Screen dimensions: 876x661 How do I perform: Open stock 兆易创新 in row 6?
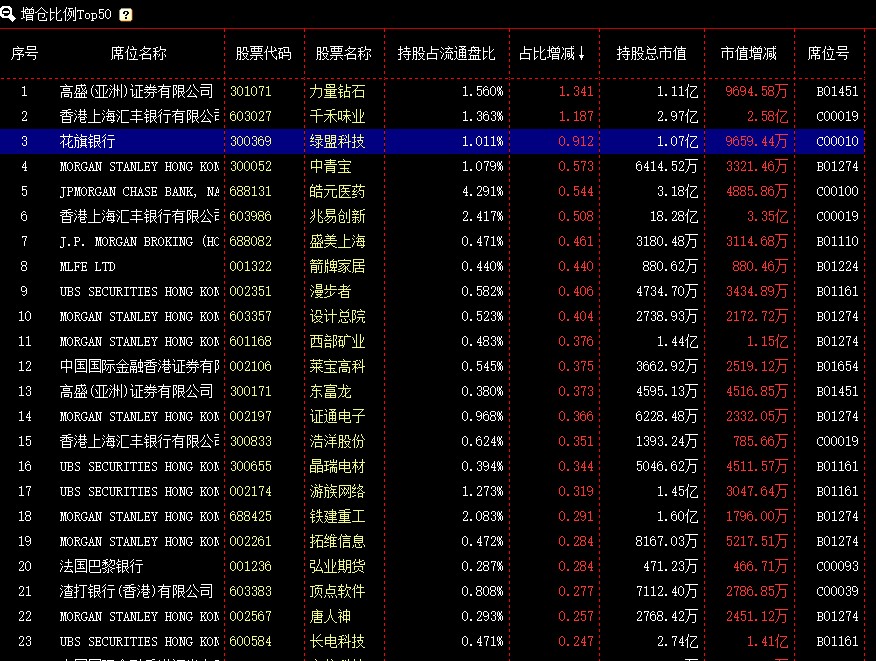point(337,216)
